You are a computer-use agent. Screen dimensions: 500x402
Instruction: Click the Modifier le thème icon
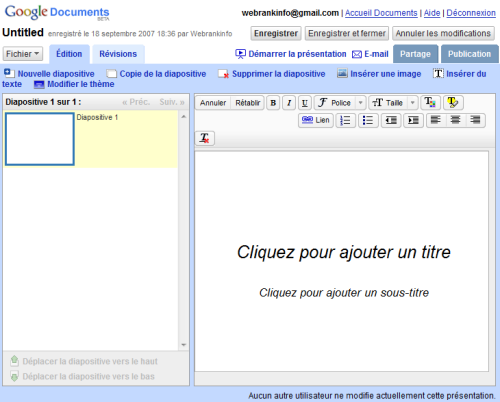[39, 85]
